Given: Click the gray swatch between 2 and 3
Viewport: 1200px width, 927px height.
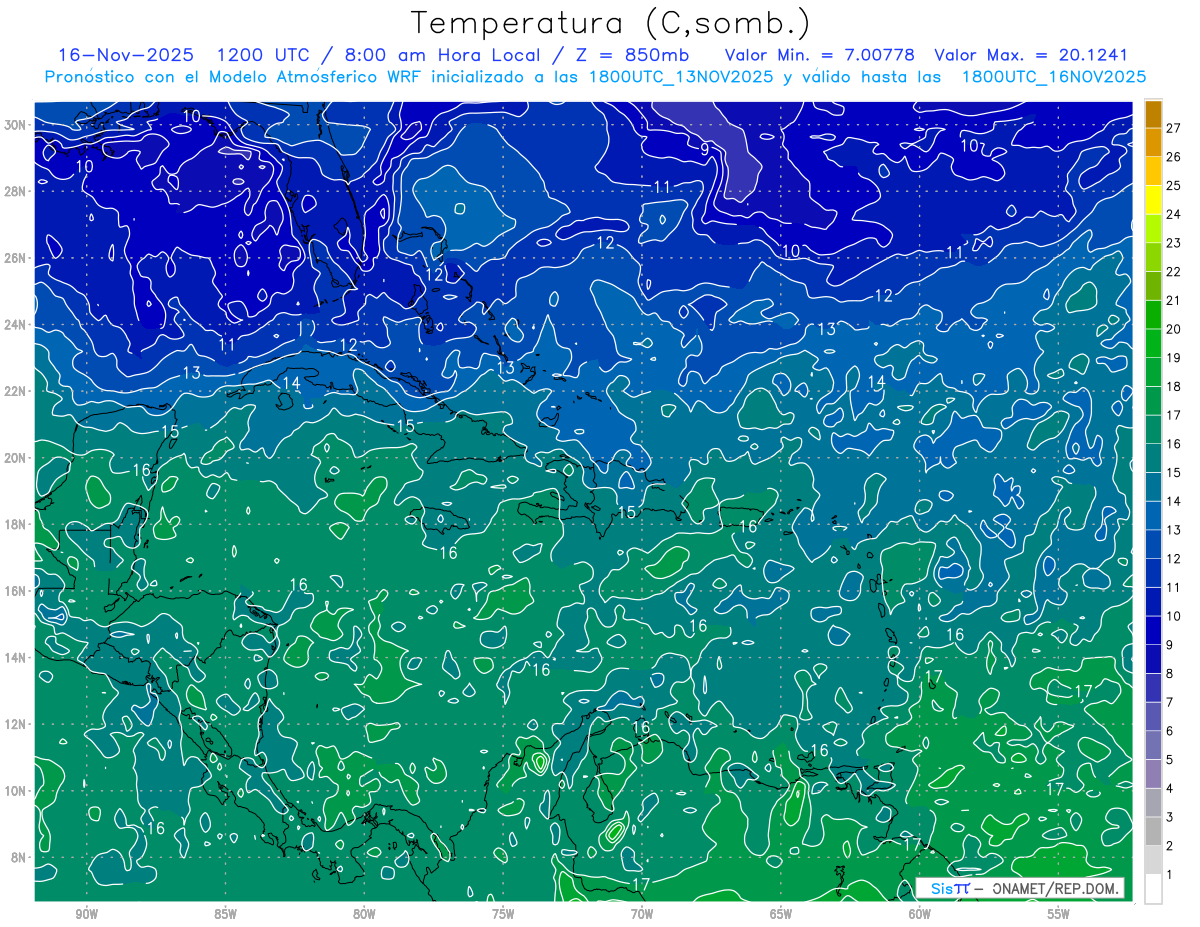Looking at the screenshot, I should (1153, 831).
